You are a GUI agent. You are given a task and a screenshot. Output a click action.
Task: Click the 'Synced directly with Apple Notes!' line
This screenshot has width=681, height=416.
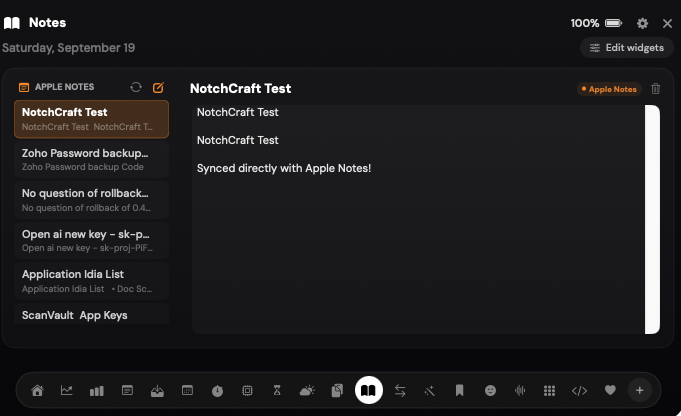pos(284,168)
